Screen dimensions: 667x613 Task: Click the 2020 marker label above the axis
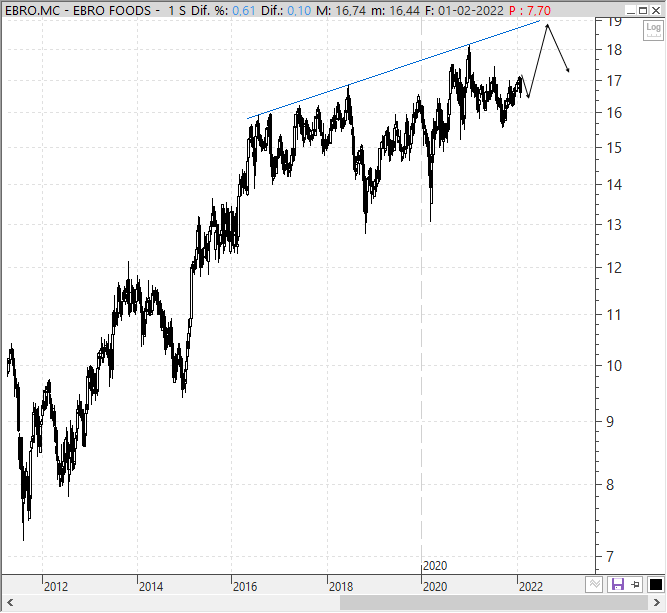(x=435, y=566)
